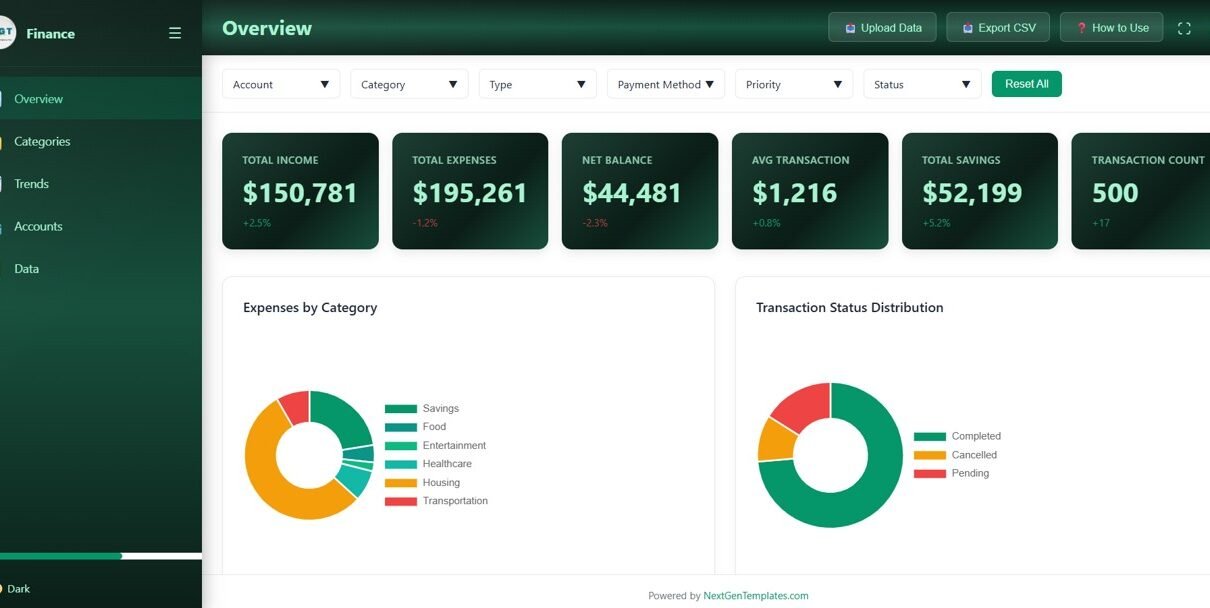Expand the Category filter dropdown
1210x608 pixels.
pyautogui.click(x=409, y=84)
